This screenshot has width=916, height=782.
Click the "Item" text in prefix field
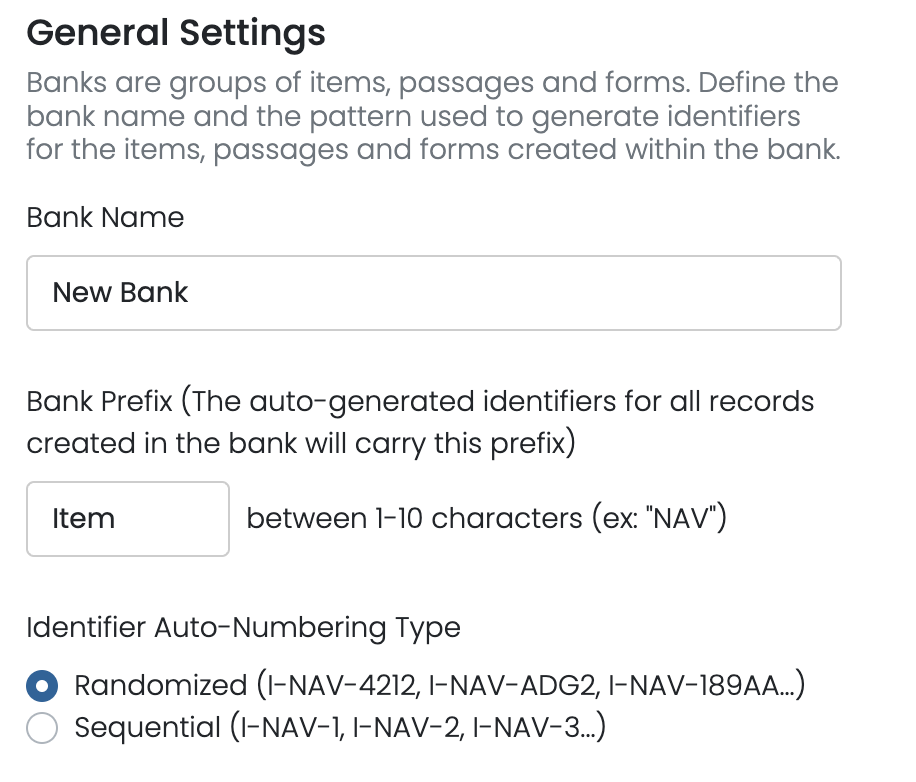[84, 519]
